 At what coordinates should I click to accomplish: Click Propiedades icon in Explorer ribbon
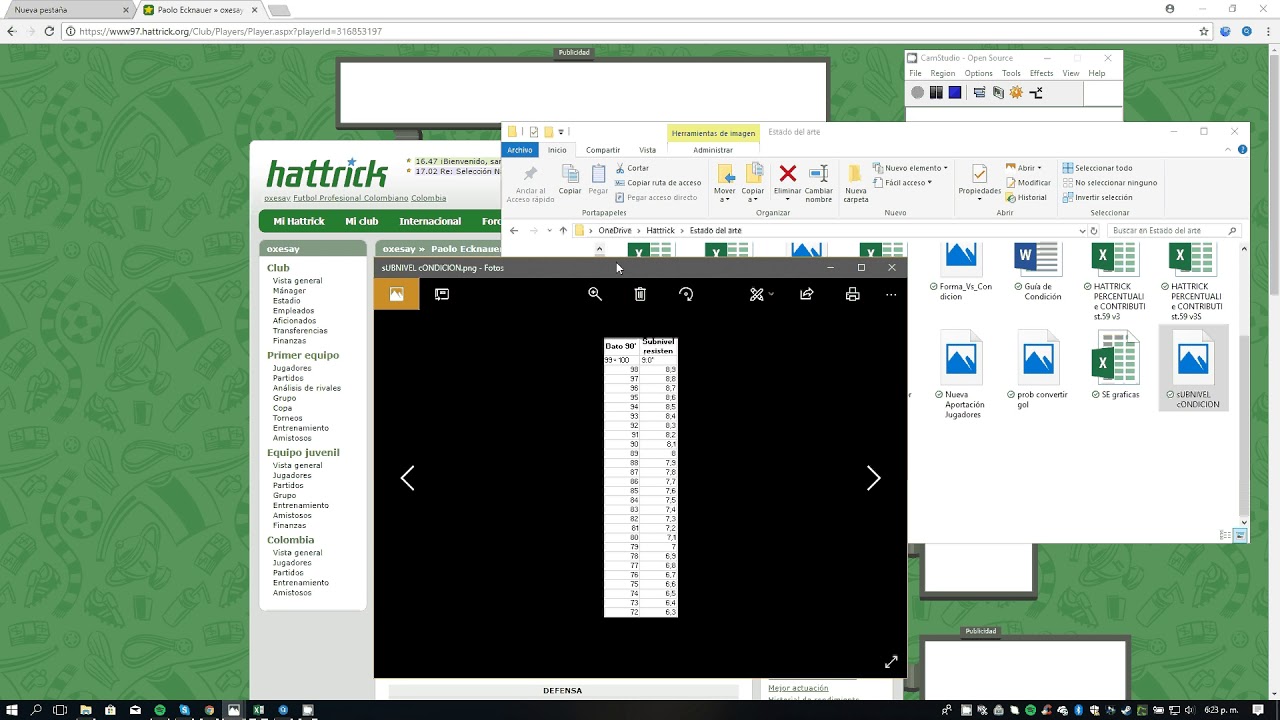(x=979, y=174)
